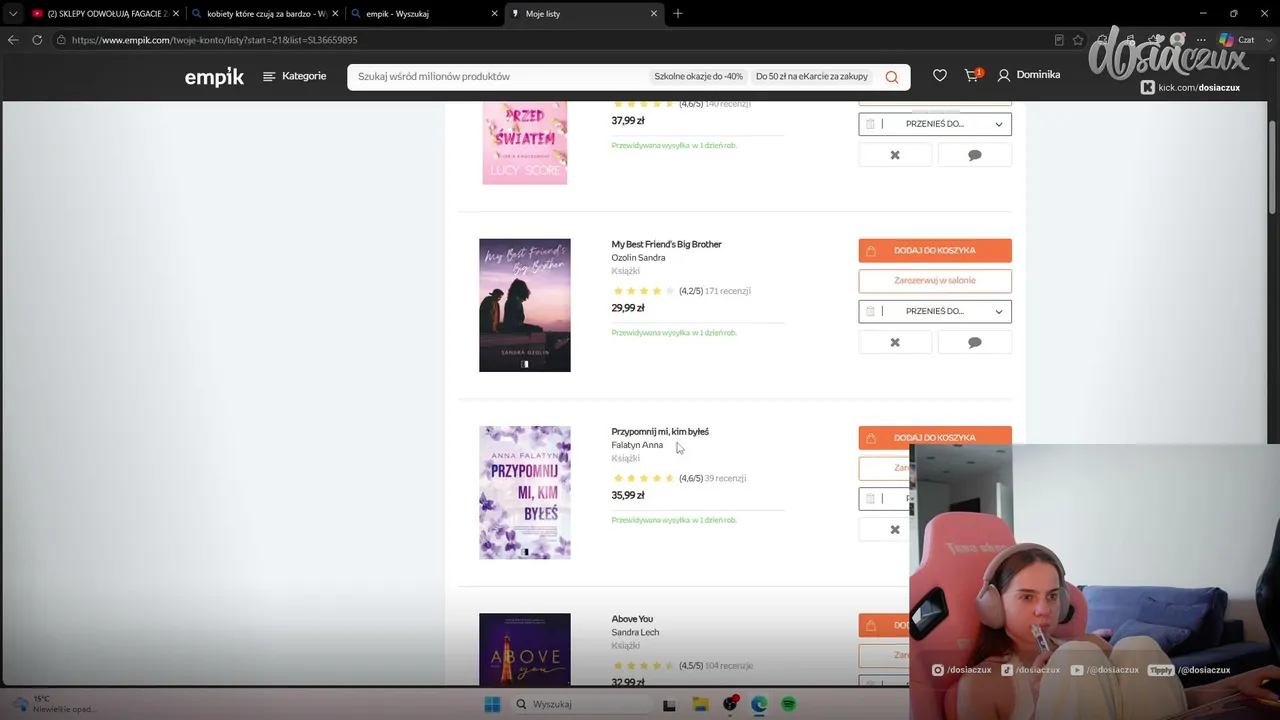The image size is (1280, 720).
Task: Expand 'Przenieś do...' for My Best Friend's Big Brother
Action: pos(935,311)
